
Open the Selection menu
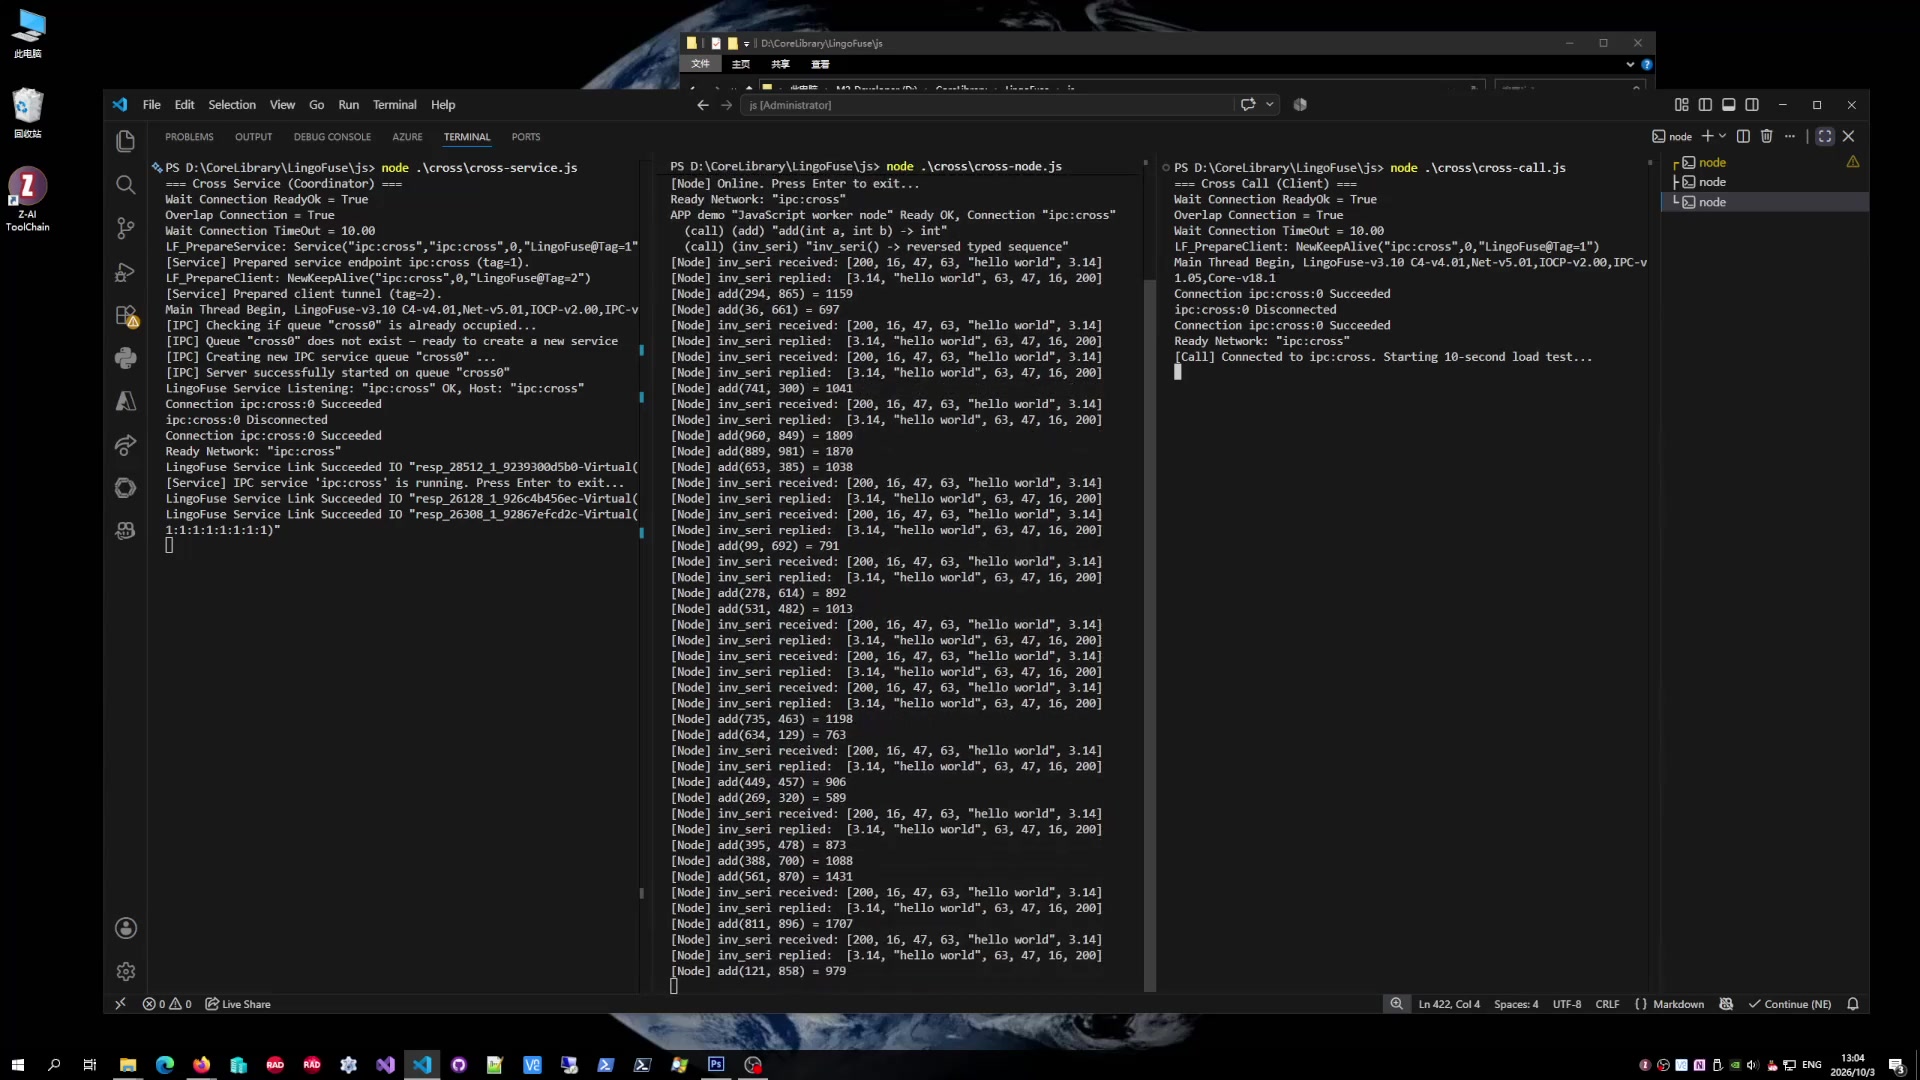coord(231,105)
